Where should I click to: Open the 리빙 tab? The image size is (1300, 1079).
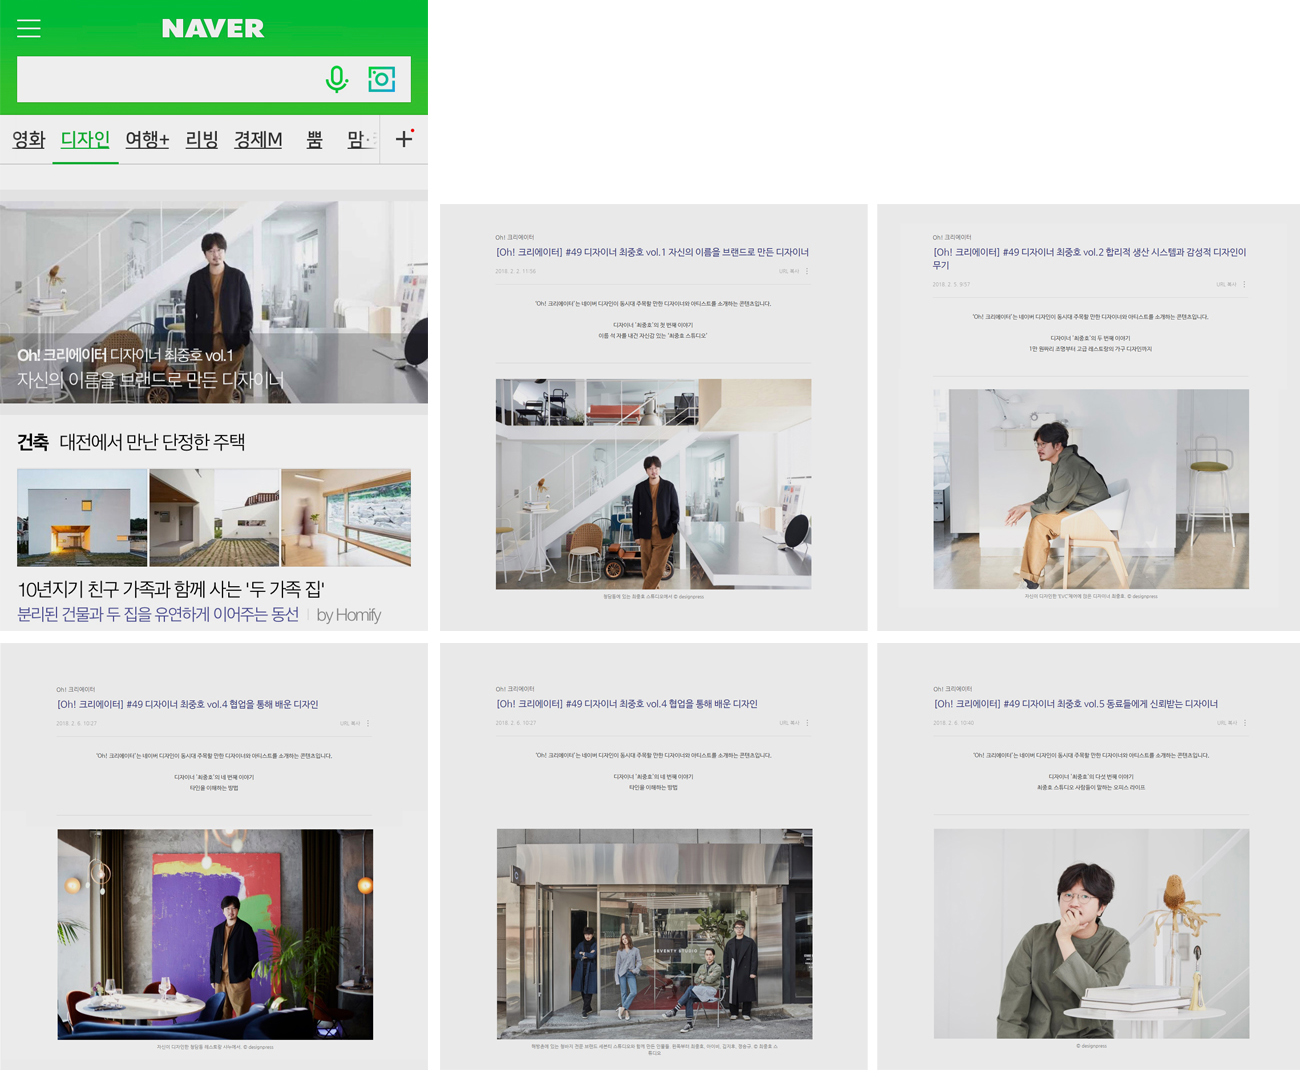(x=202, y=139)
